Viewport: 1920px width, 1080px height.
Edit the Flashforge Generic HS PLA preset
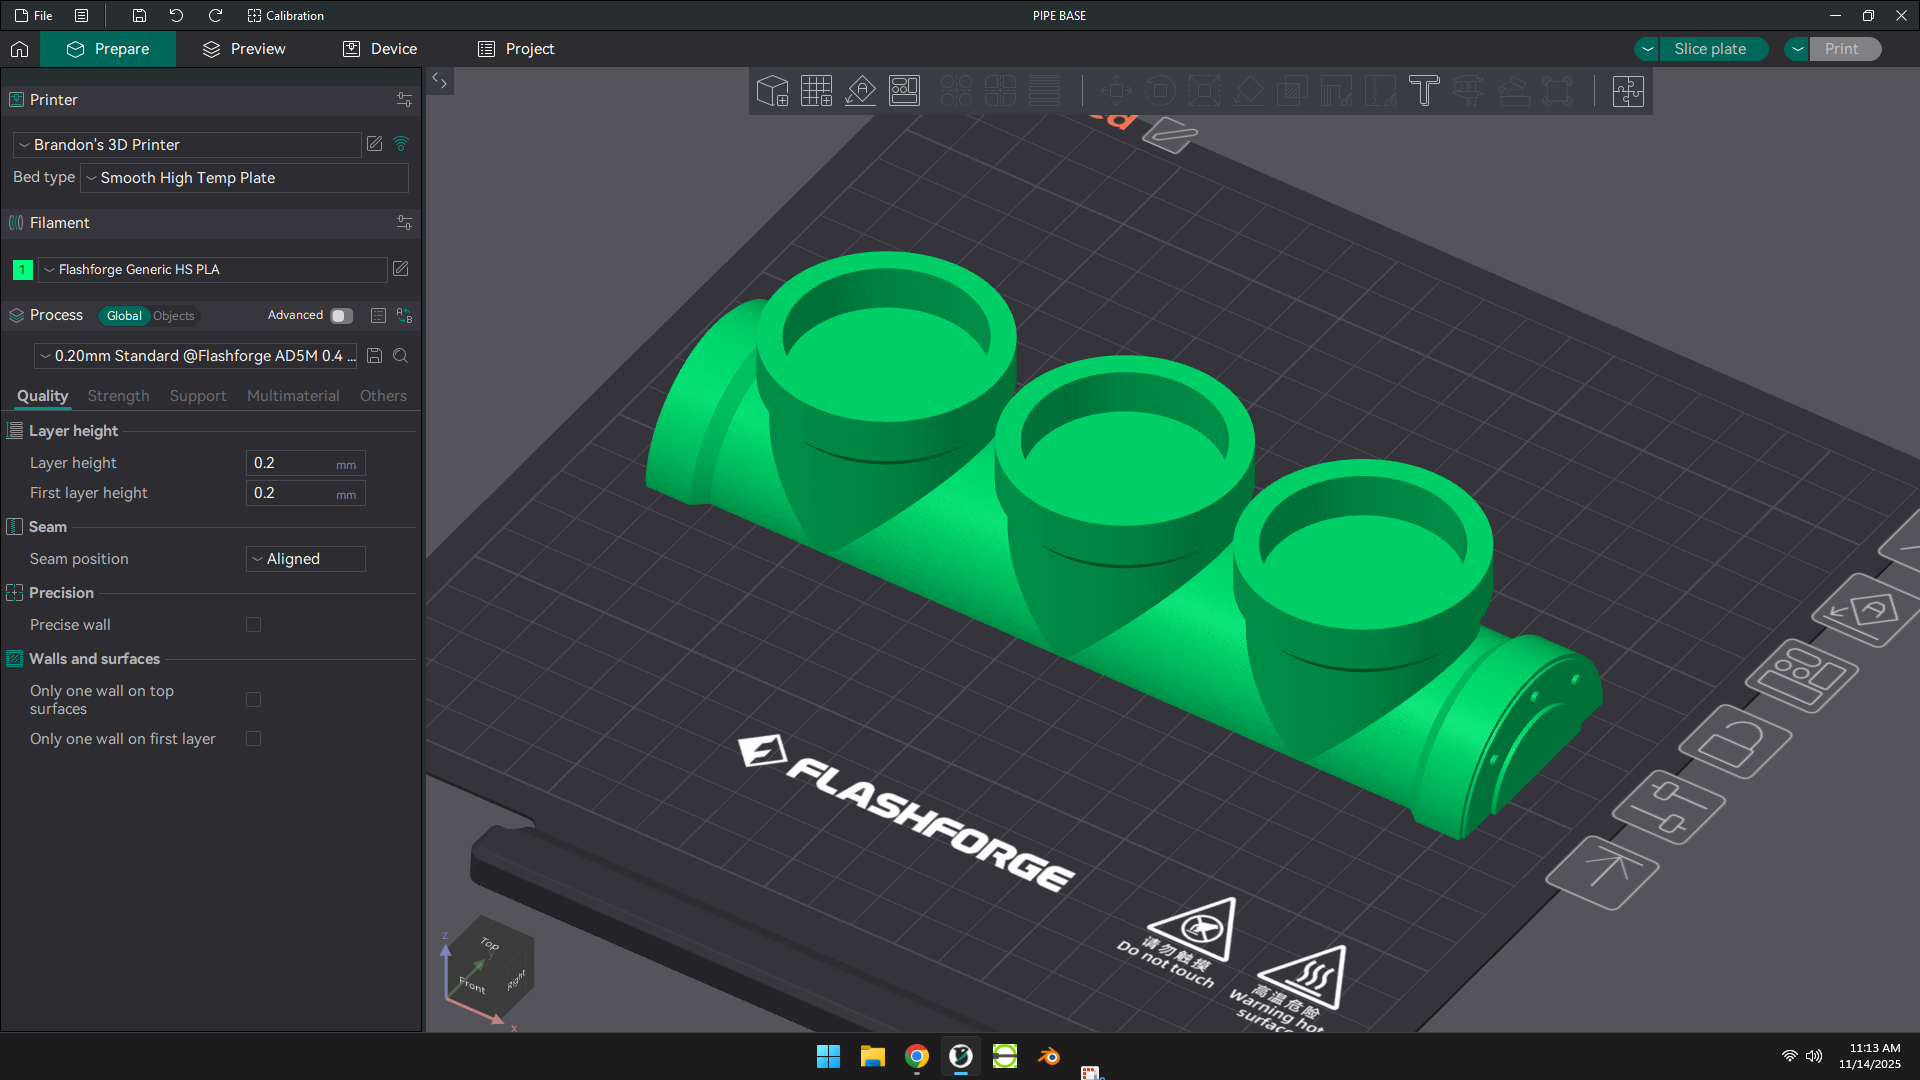tap(401, 269)
